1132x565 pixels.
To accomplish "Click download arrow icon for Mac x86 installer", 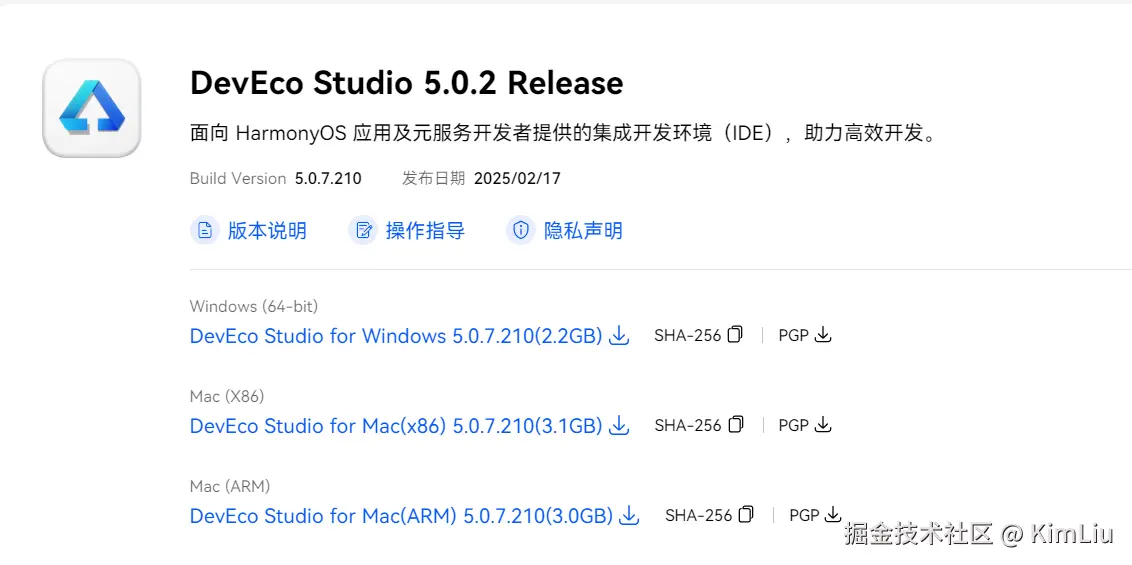I will (620, 426).
